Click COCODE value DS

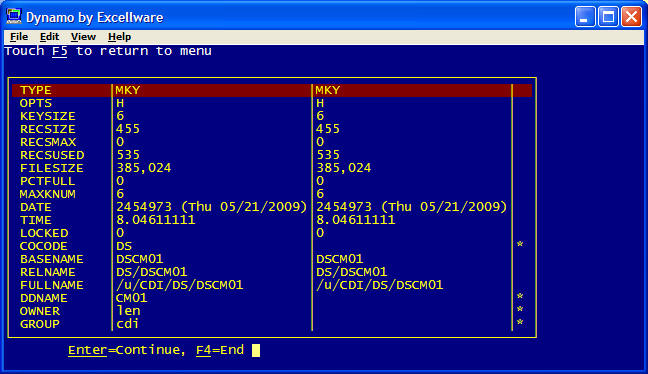click(124, 246)
